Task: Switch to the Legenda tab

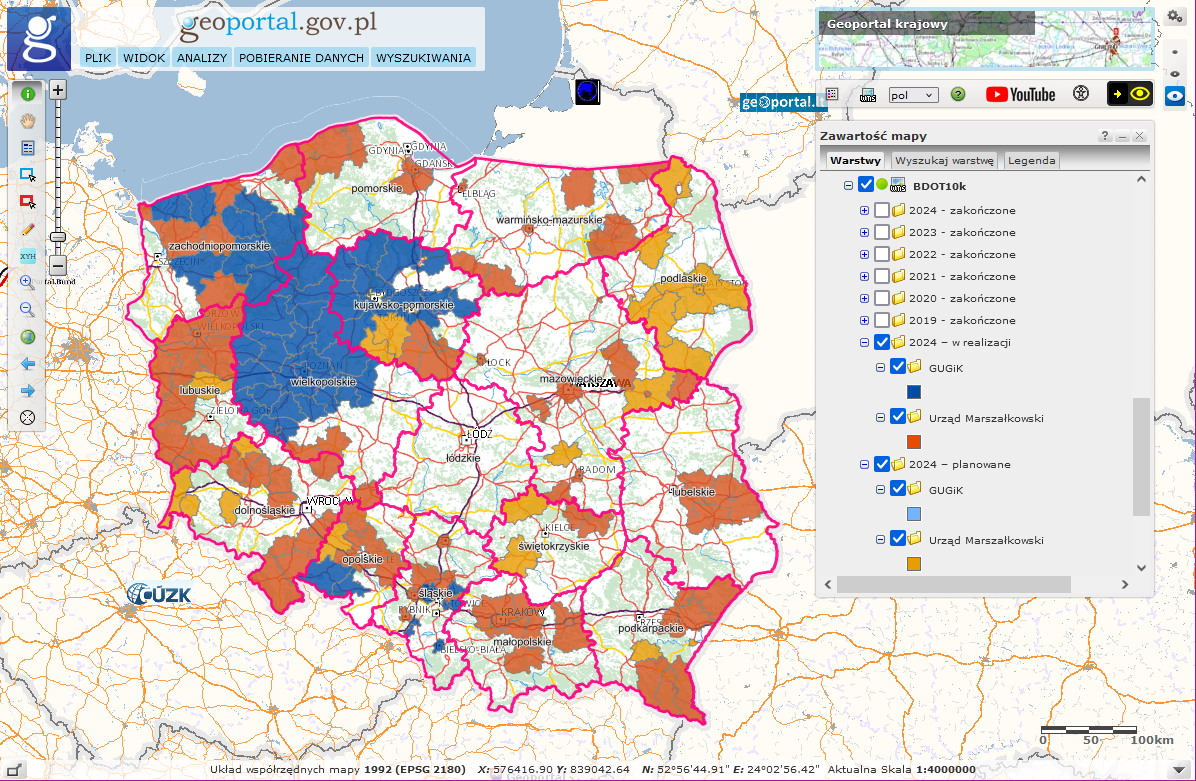Action: [1031, 160]
